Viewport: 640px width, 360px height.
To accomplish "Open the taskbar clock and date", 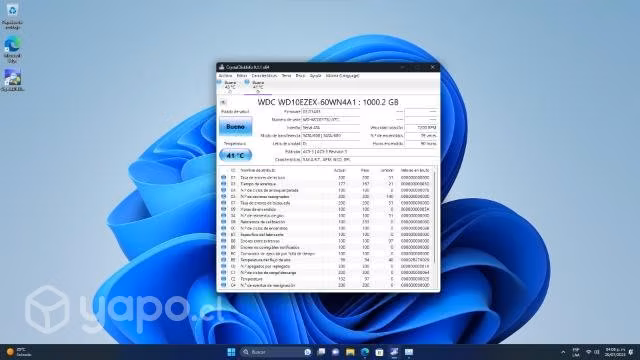I will click(615, 352).
